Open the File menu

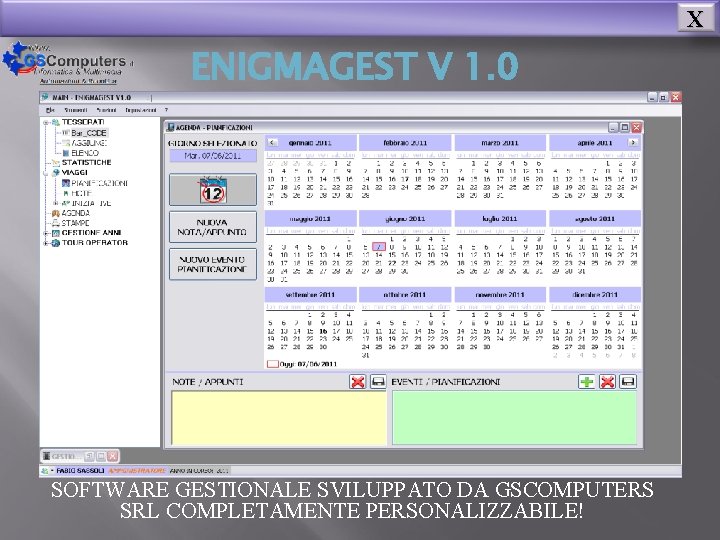(x=50, y=110)
